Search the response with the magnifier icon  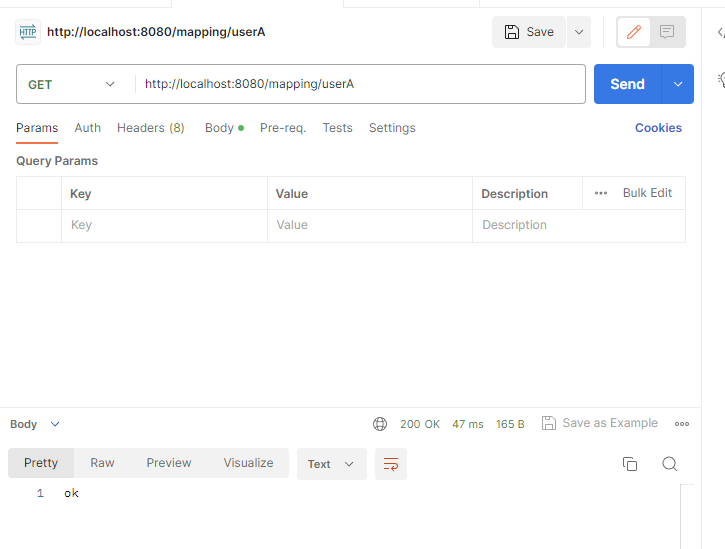tap(670, 464)
